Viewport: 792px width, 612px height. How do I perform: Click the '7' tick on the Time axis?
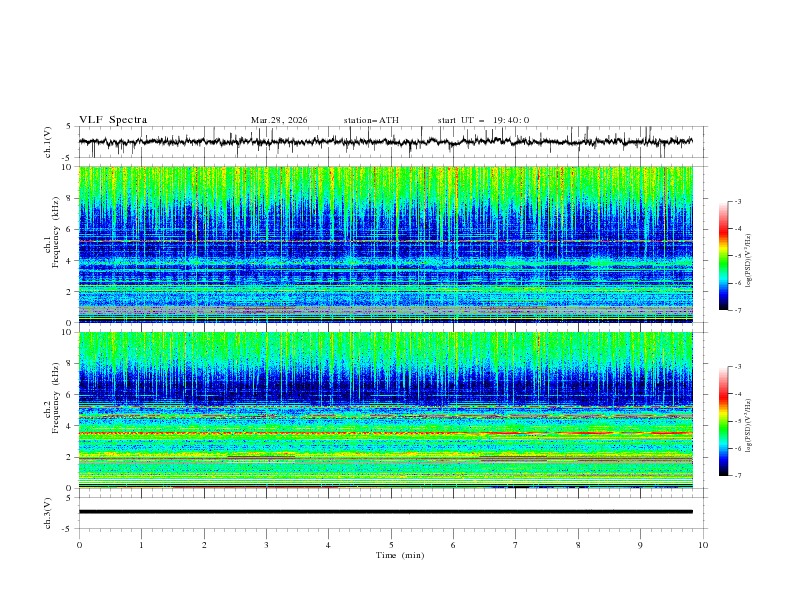coord(515,545)
